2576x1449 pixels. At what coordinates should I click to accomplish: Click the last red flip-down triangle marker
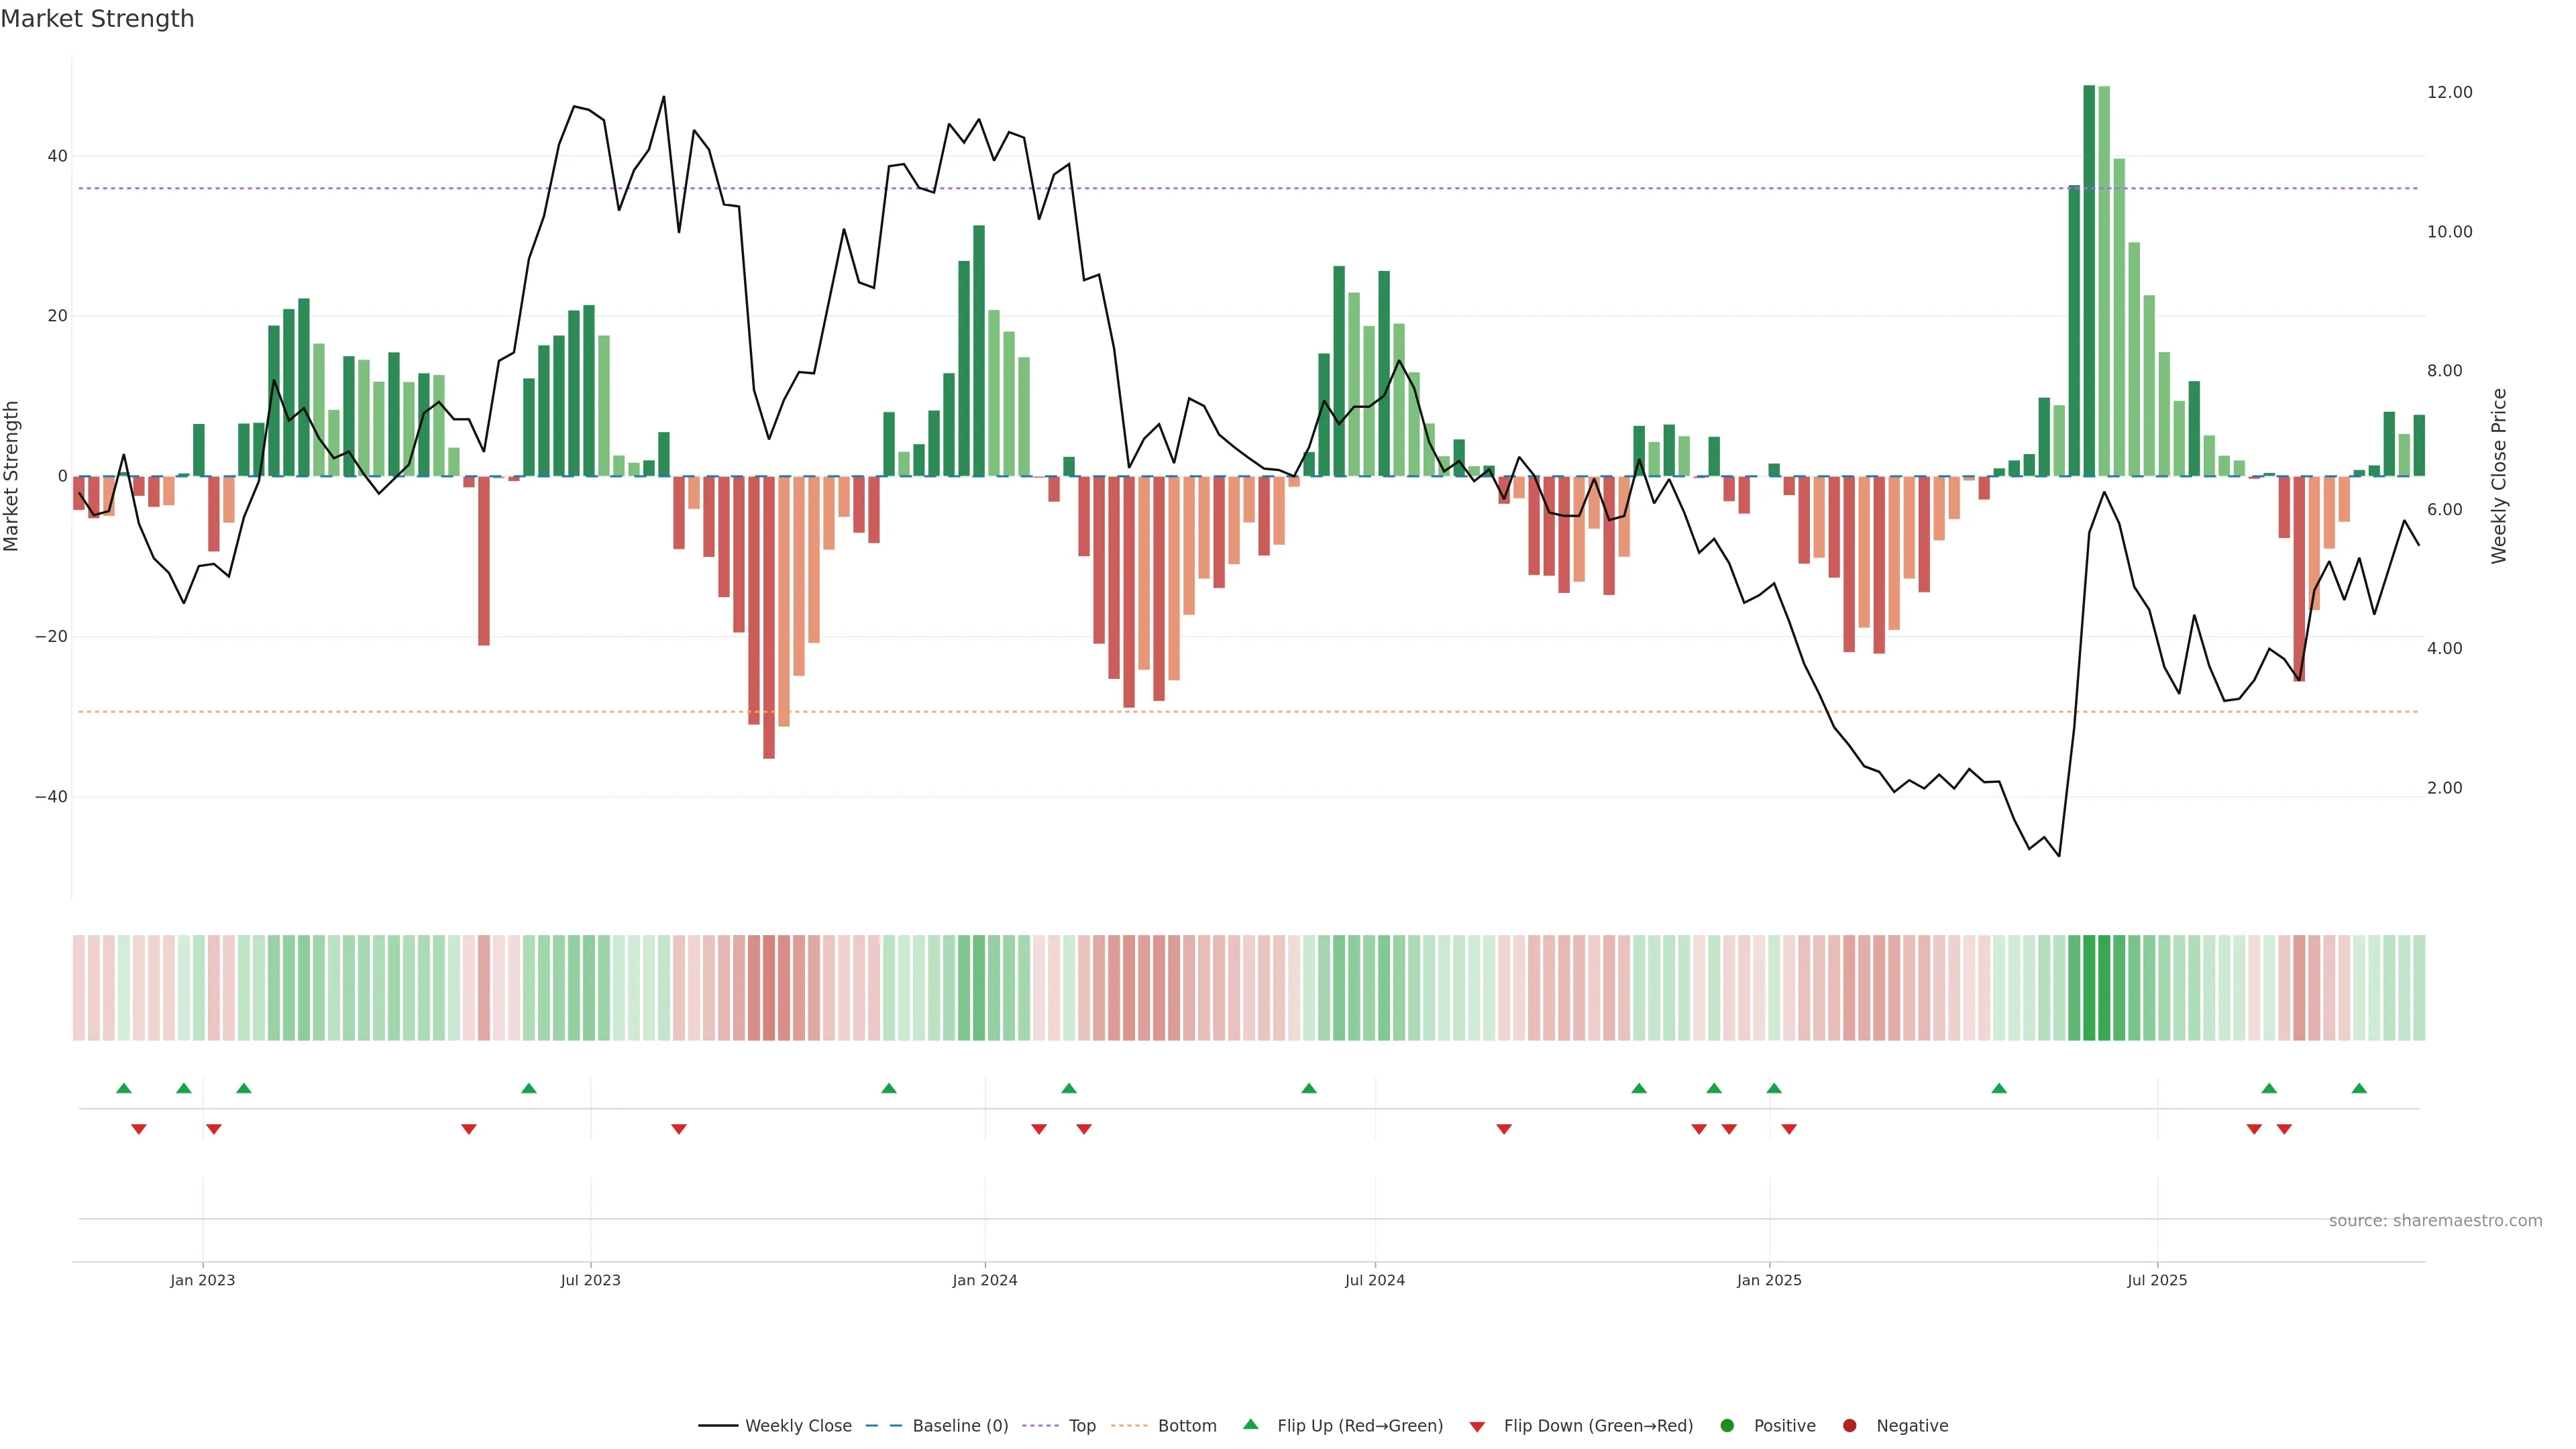click(2284, 1129)
